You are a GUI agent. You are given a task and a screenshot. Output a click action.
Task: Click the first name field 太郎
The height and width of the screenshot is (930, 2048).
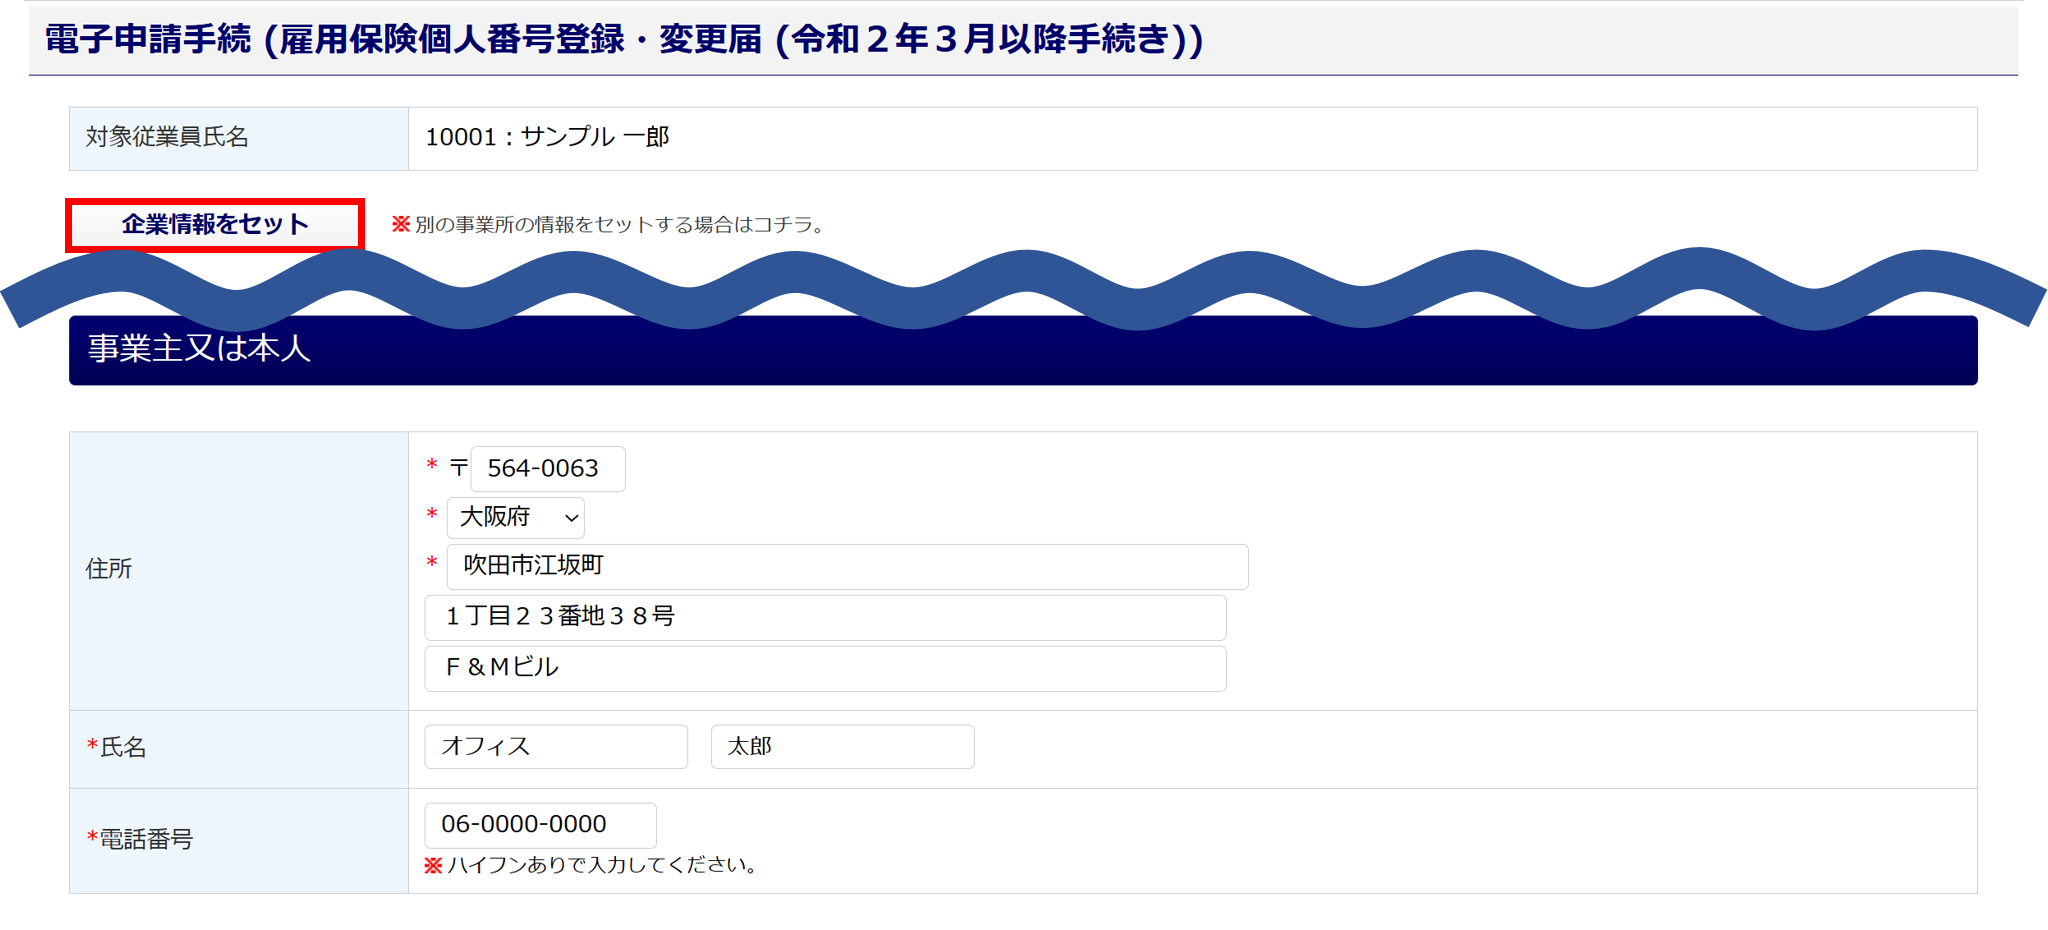[x=841, y=747]
